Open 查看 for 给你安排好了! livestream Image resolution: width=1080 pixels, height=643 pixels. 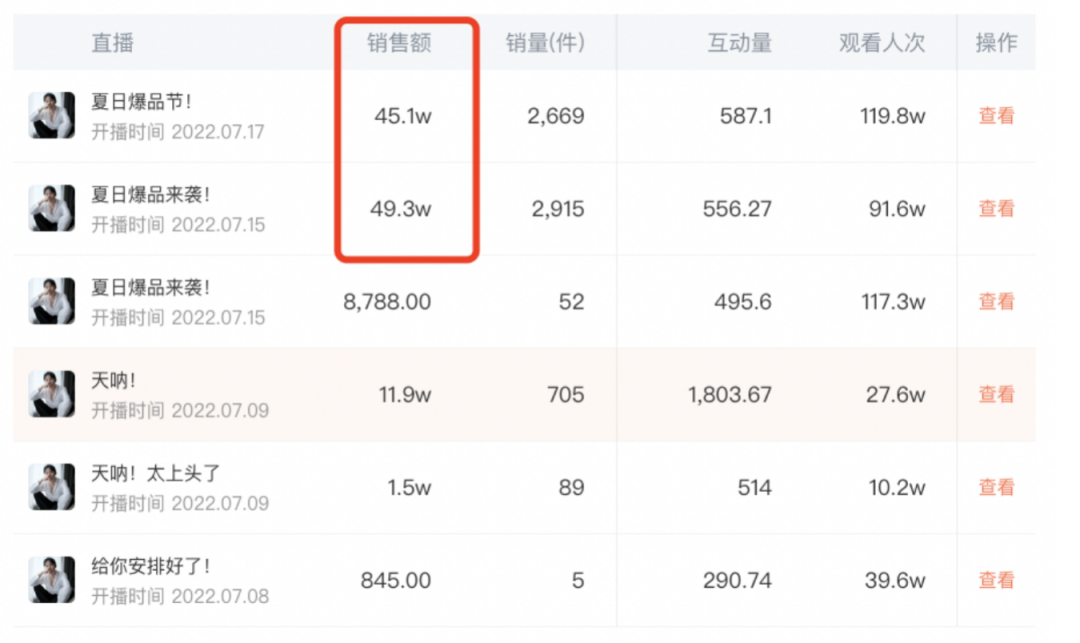click(x=996, y=580)
